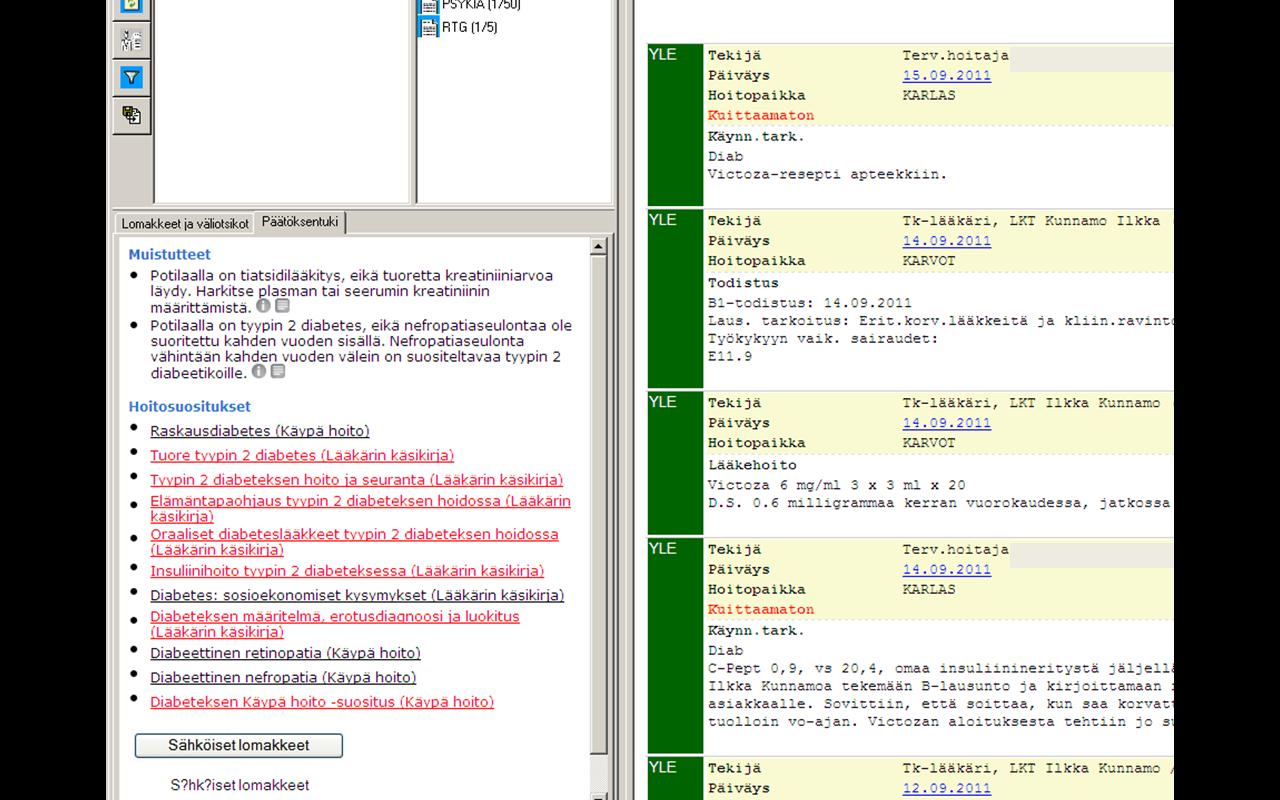This screenshot has height=800, width=1280.
Task: Open note icon for the nefropatiaseulonta reminder
Action: (x=278, y=371)
